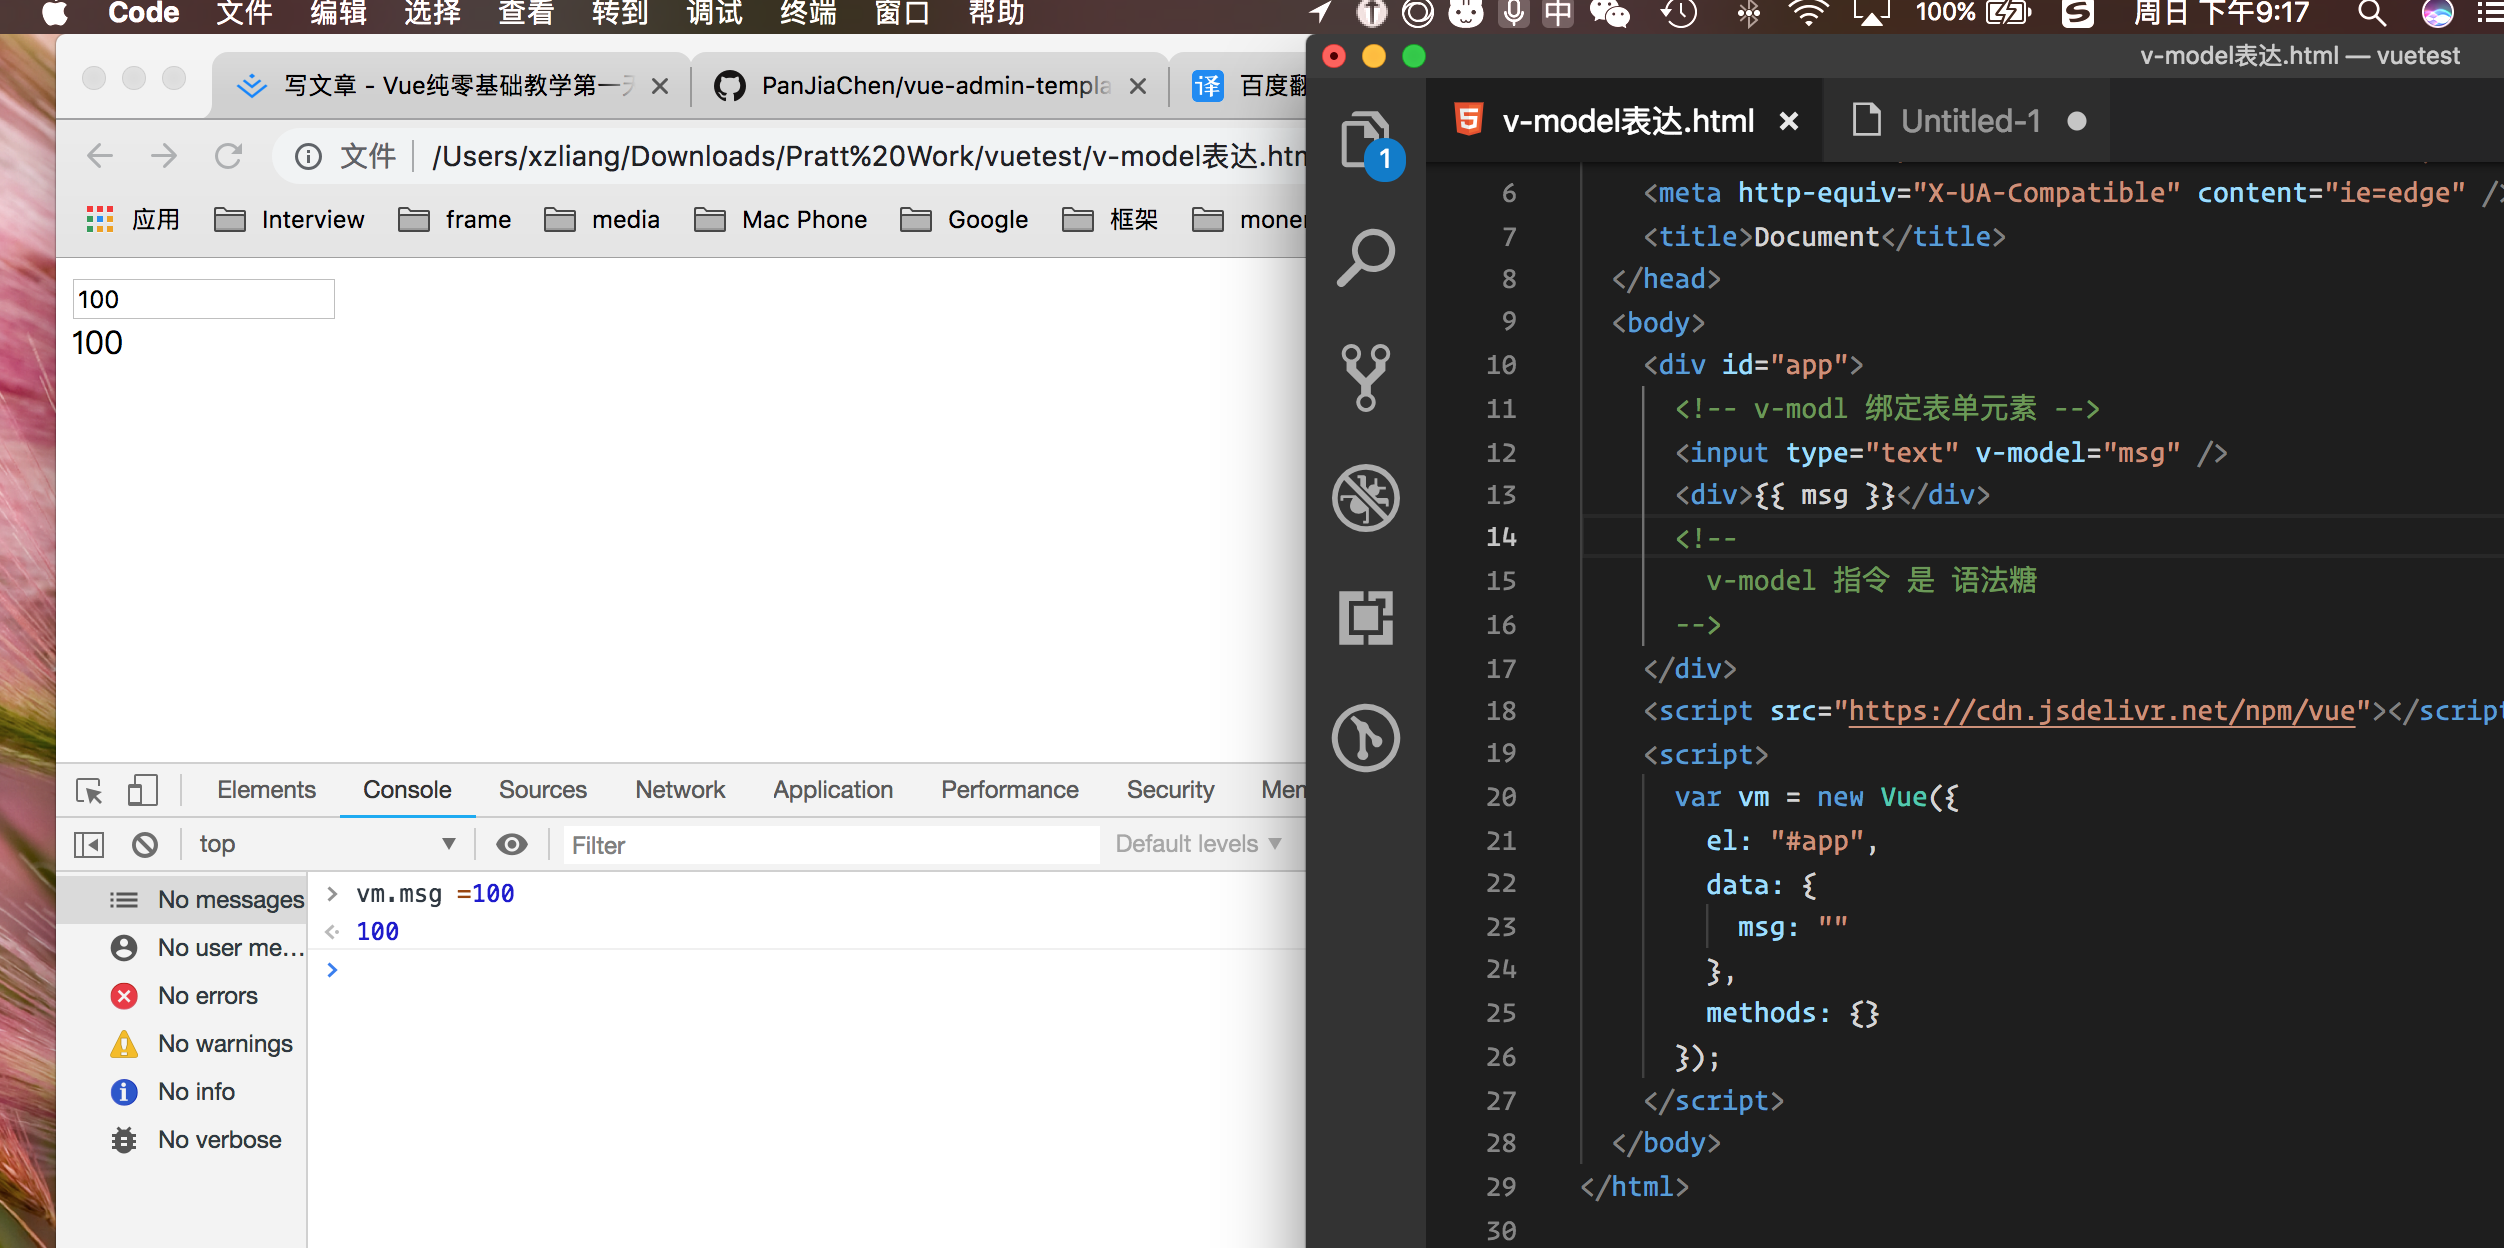Viewport: 2504px width, 1248px height.
Task: Toggle device toolbar in DevTools
Action: (142, 791)
